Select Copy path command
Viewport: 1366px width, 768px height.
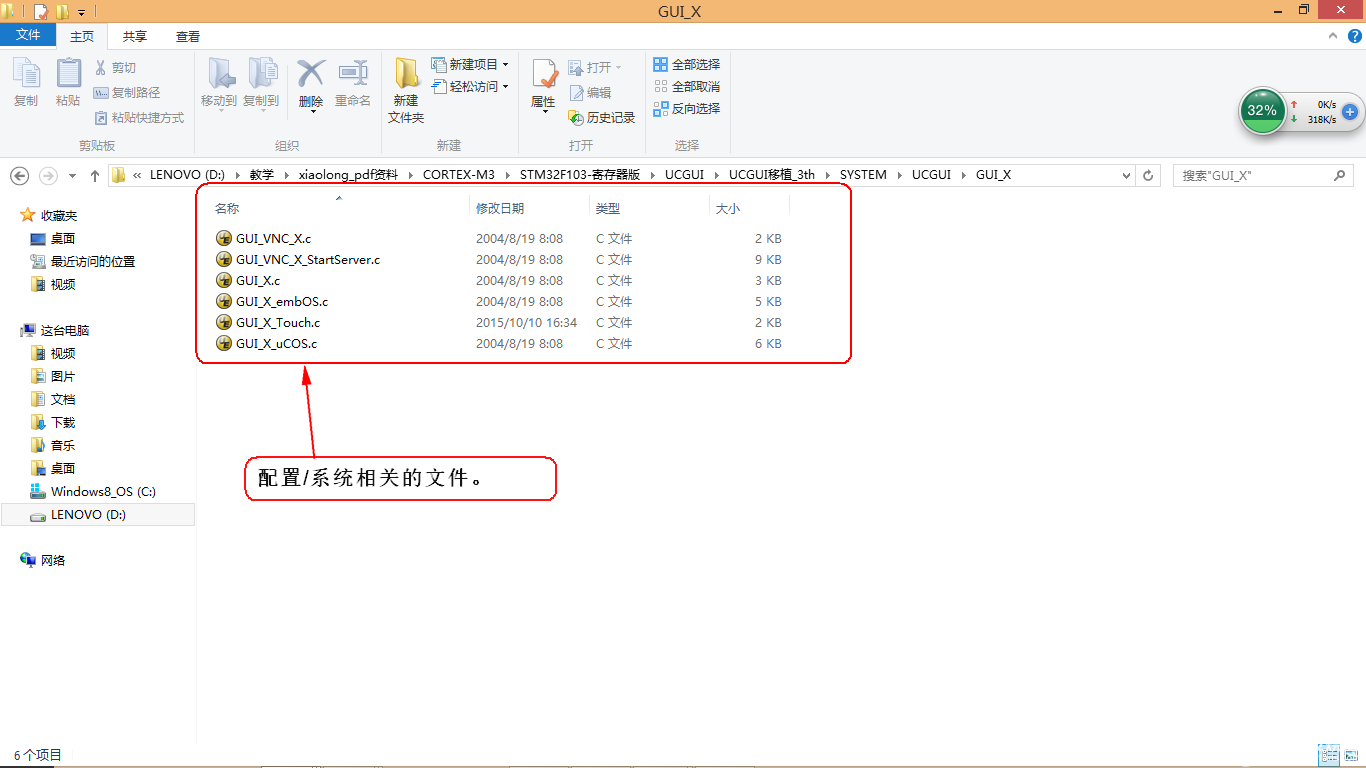(127, 92)
